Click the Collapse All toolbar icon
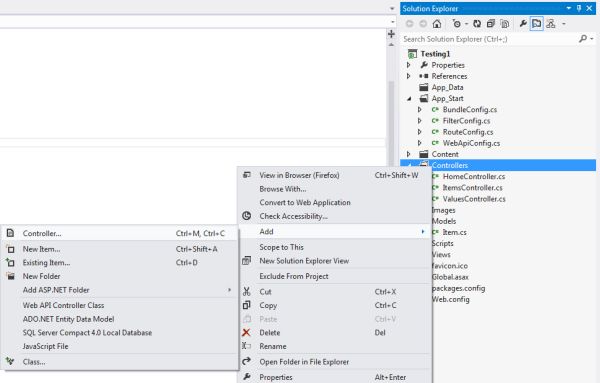Viewport: 600px width, 383px height. [491, 24]
